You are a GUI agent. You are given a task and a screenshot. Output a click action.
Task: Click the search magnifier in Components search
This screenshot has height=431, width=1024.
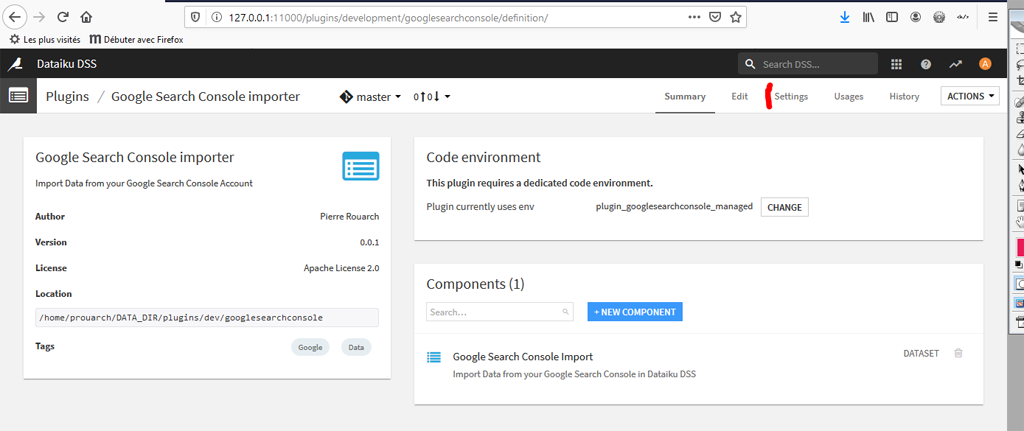[x=566, y=312]
